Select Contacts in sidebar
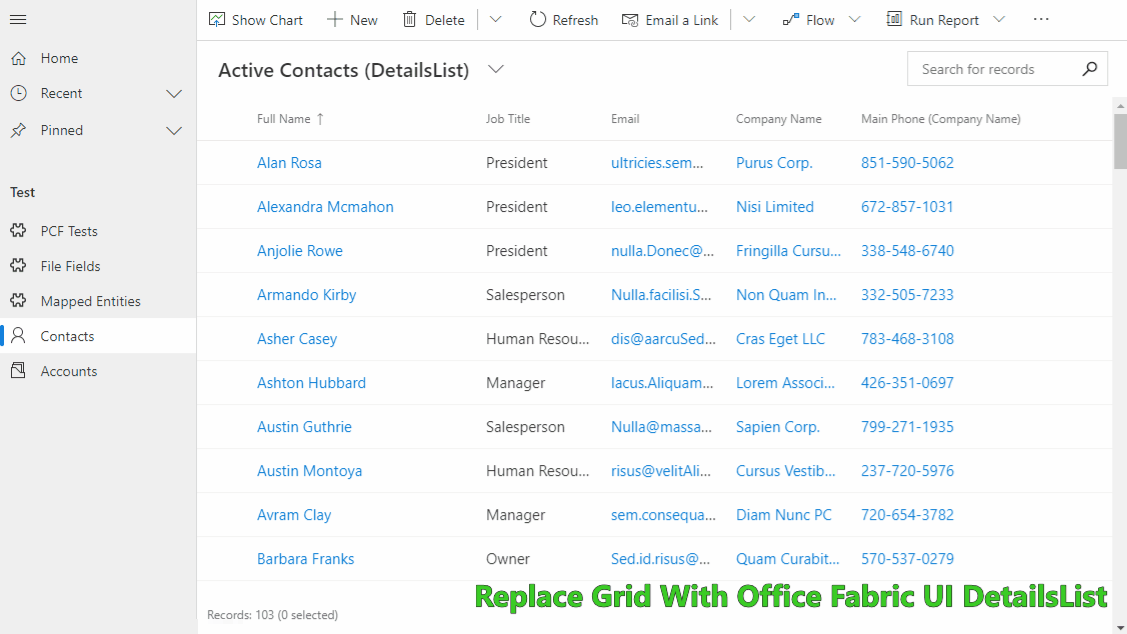1127x634 pixels. pyautogui.click(x=98, y=336)
